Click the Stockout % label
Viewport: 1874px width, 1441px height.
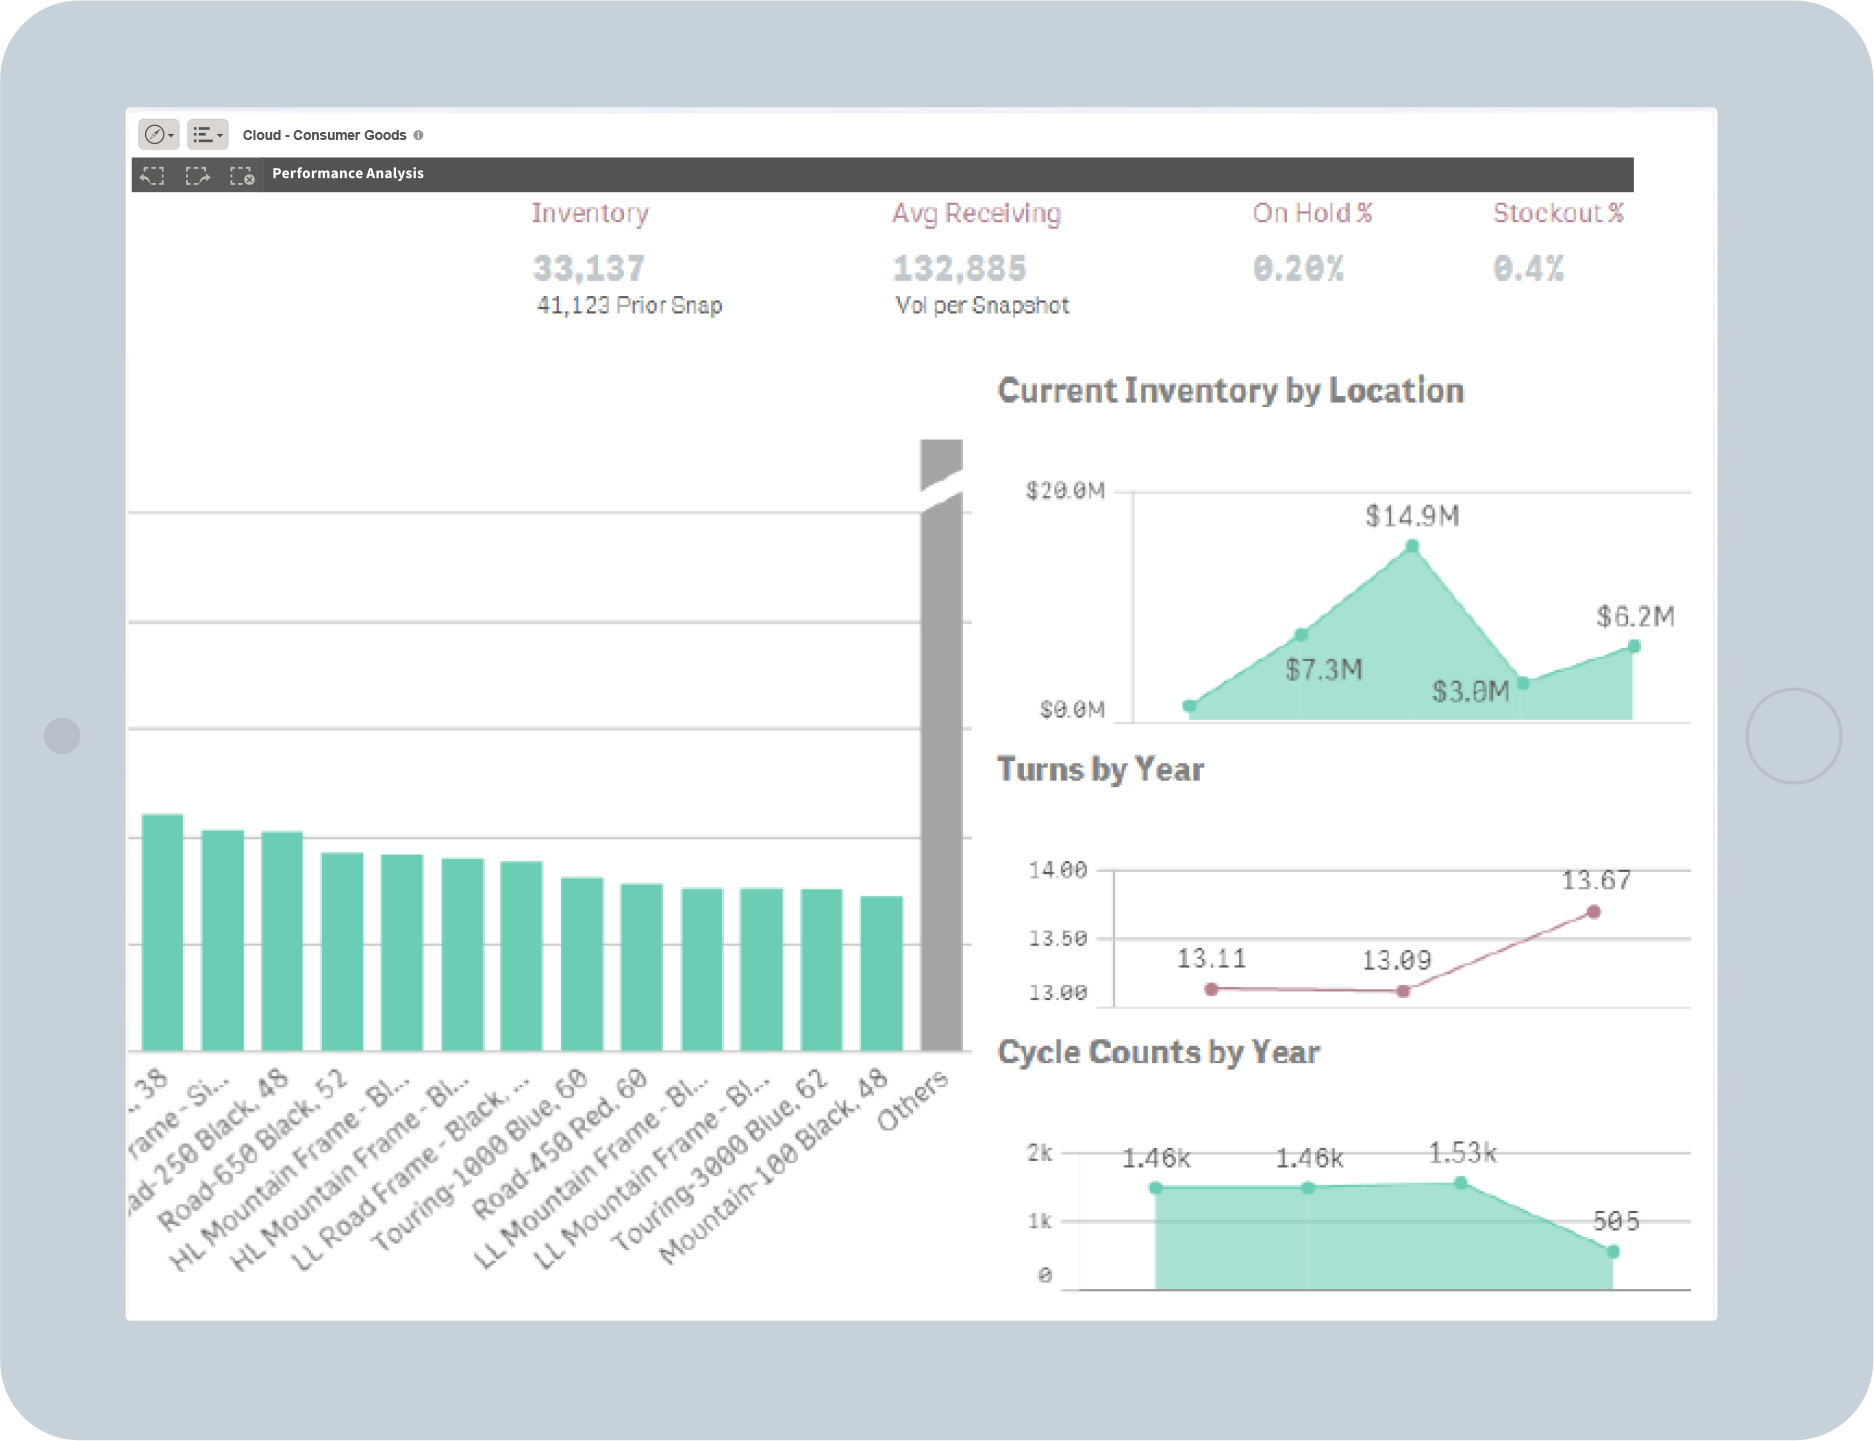pyautogui.click(x=1558, y=212)
